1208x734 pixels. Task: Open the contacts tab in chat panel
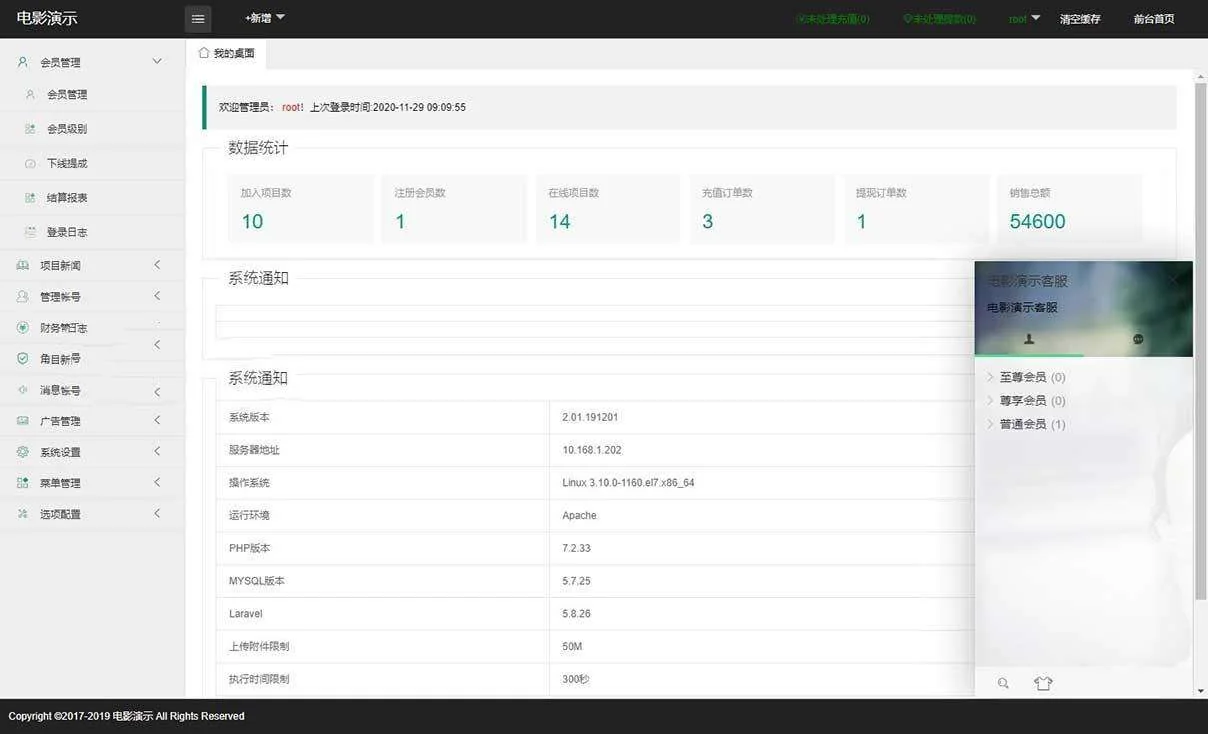pos(1029,339)
